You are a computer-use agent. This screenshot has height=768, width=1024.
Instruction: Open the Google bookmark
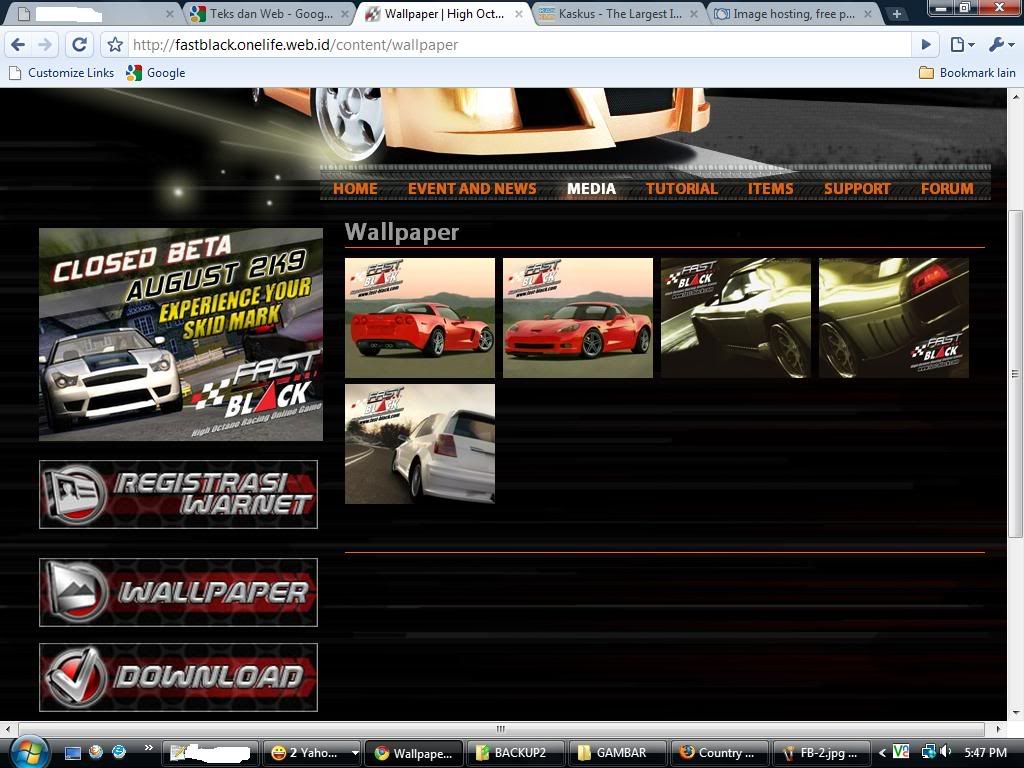[x=156, y=73]
